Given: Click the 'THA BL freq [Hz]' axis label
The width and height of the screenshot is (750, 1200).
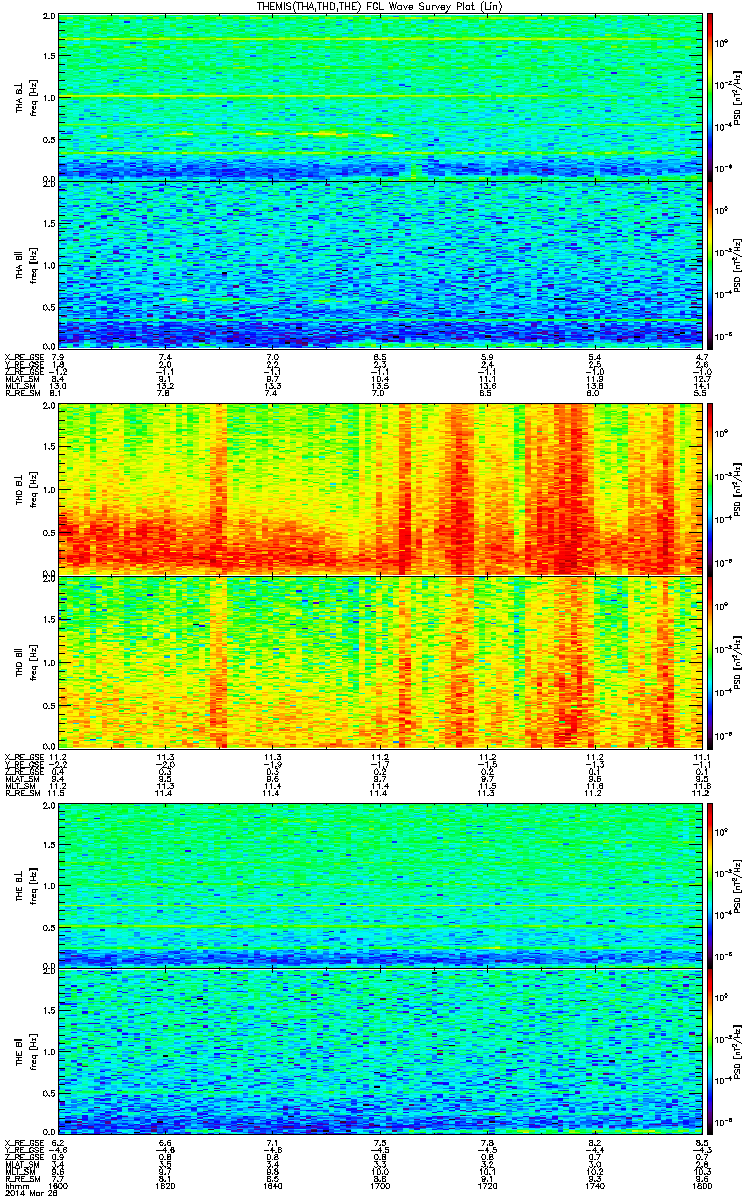Looking at the screenshot, I should tap(24, 96).
